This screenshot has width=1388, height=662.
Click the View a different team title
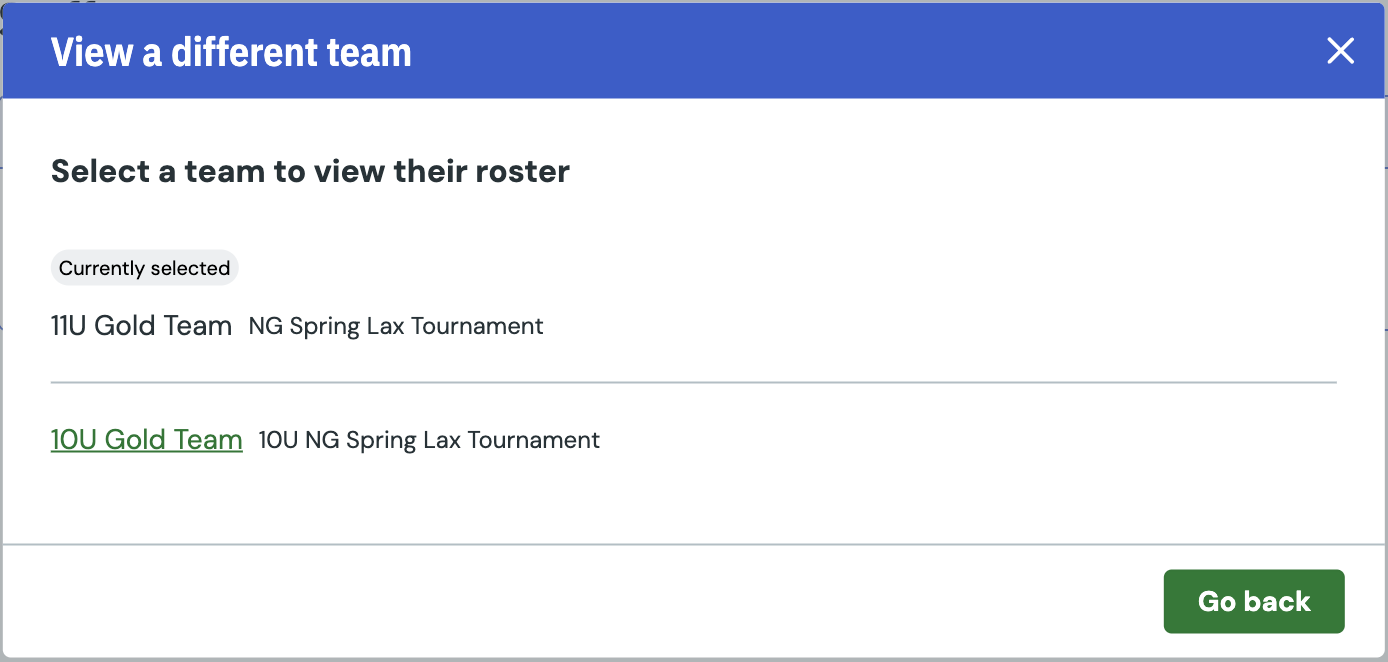pos(231,52)
